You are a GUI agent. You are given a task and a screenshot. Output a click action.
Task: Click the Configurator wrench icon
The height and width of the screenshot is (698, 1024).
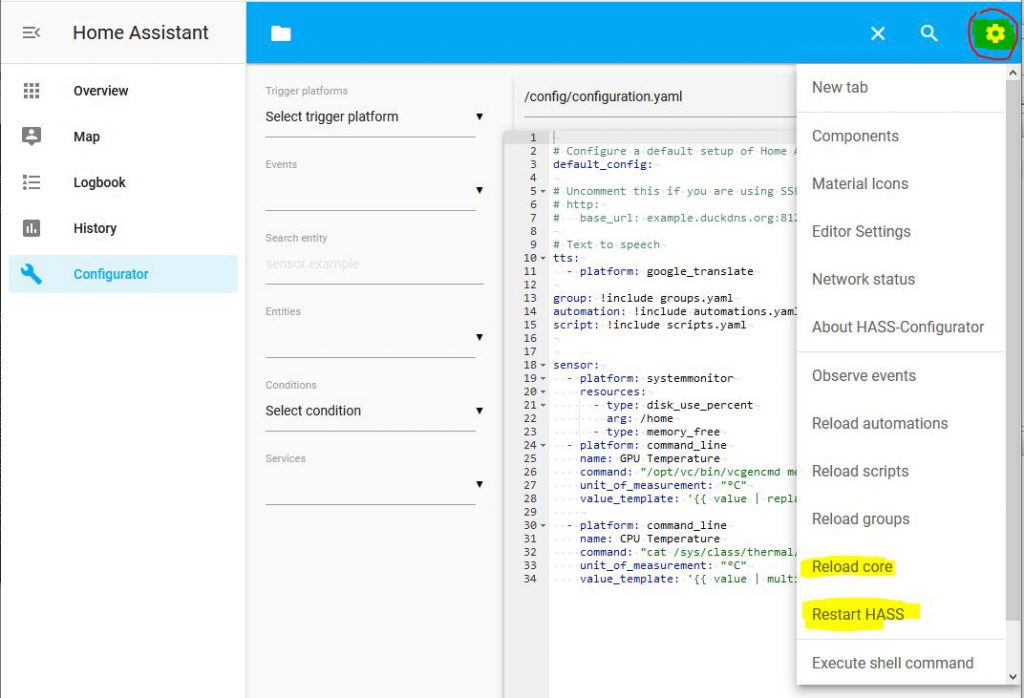coord(31,274)
